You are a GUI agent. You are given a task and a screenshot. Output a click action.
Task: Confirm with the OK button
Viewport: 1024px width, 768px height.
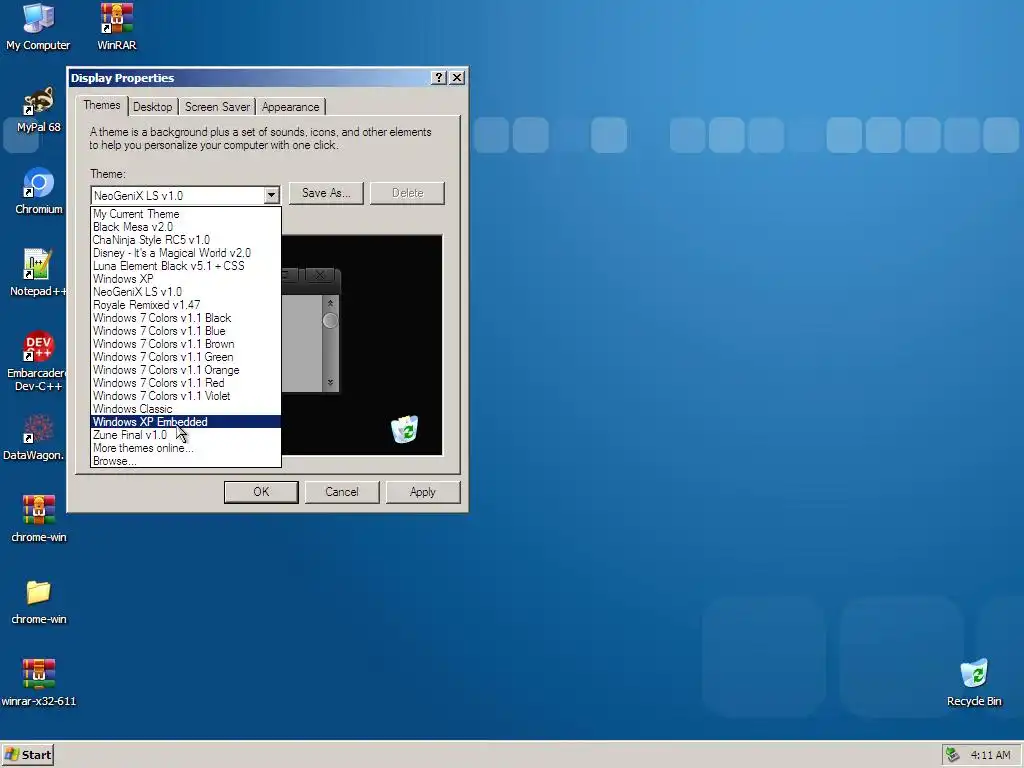[261, 492]
